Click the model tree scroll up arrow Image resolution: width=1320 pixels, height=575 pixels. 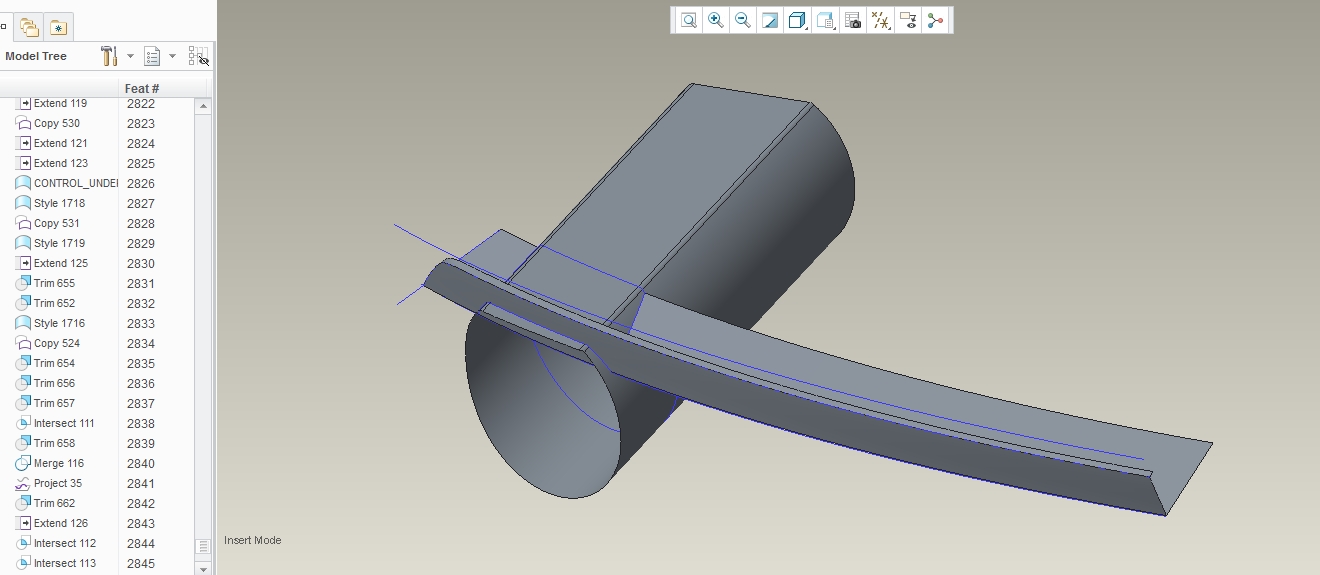pyautogui.click(x=203, y=106)
